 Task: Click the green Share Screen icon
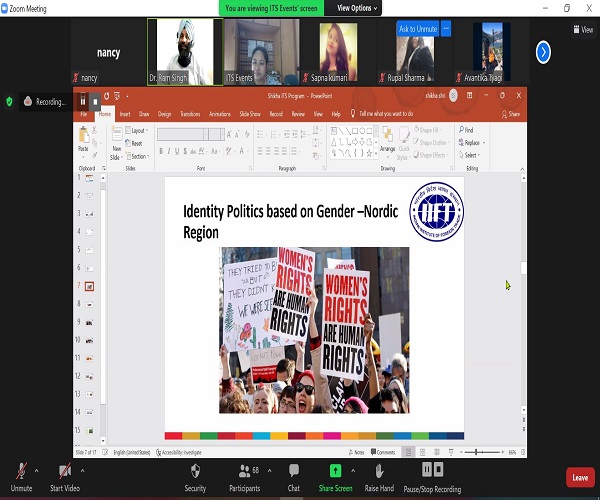335,471
